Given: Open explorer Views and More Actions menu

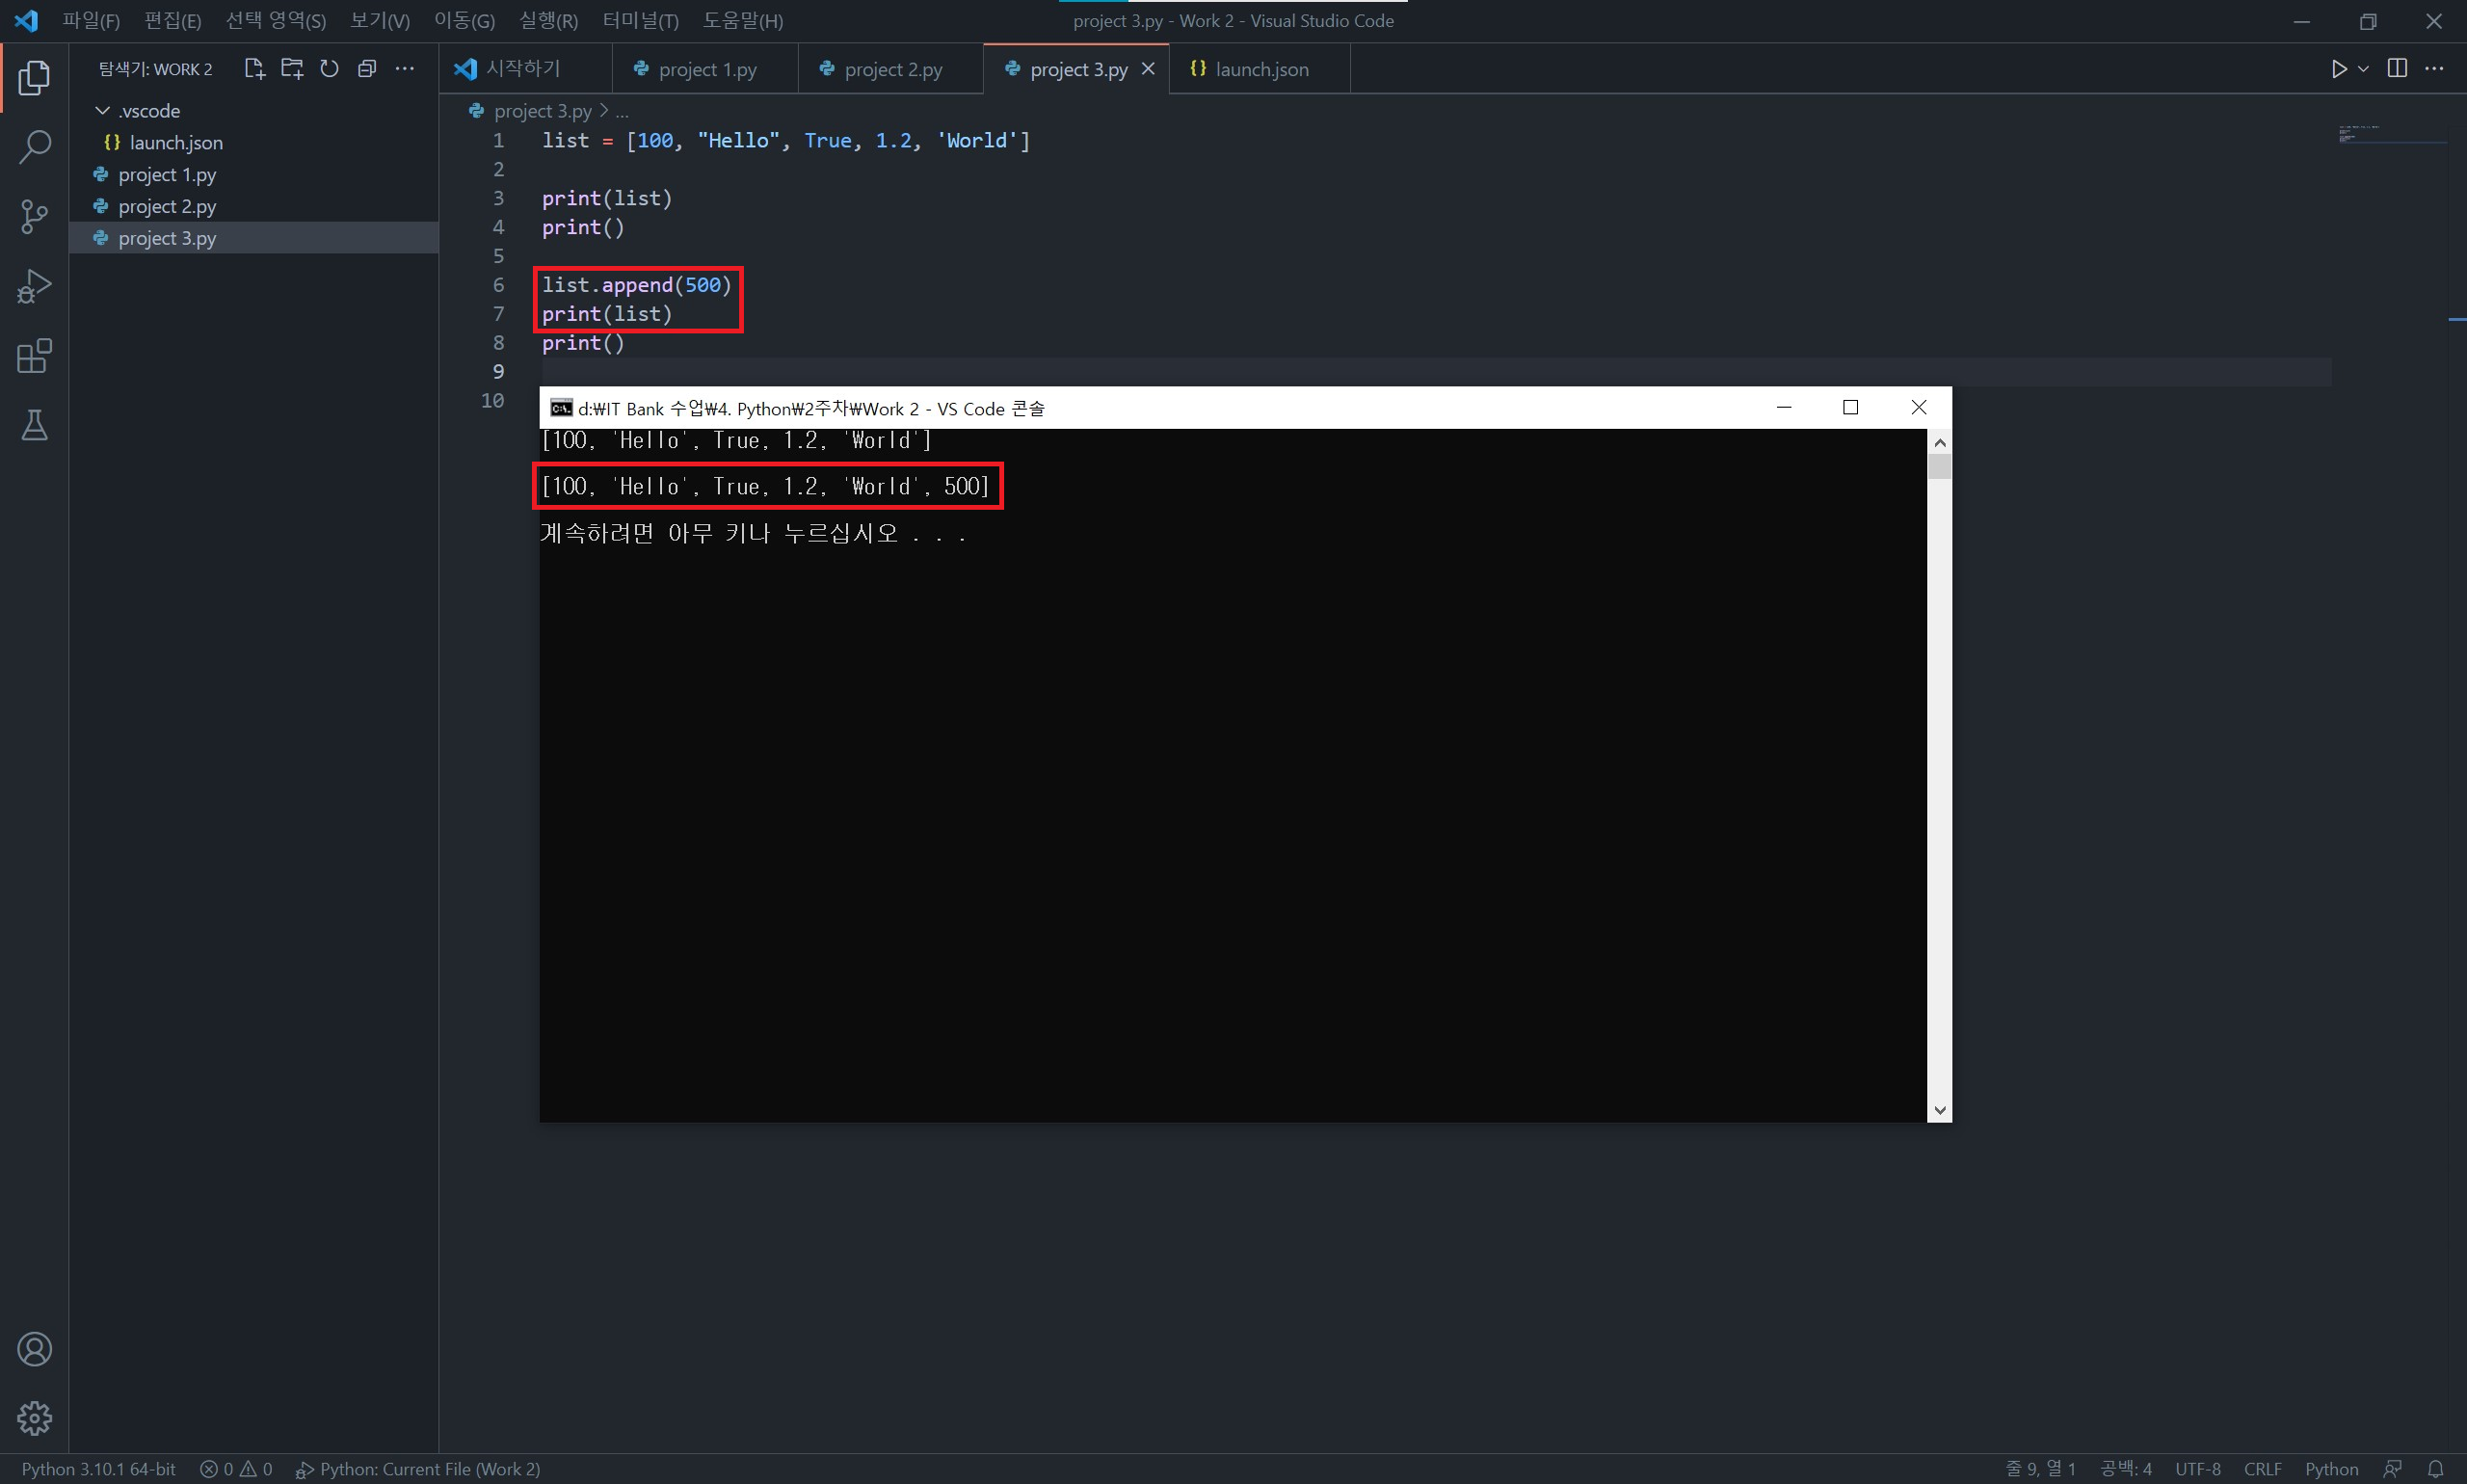Looking at the screenshot, I should pos(404,69).
